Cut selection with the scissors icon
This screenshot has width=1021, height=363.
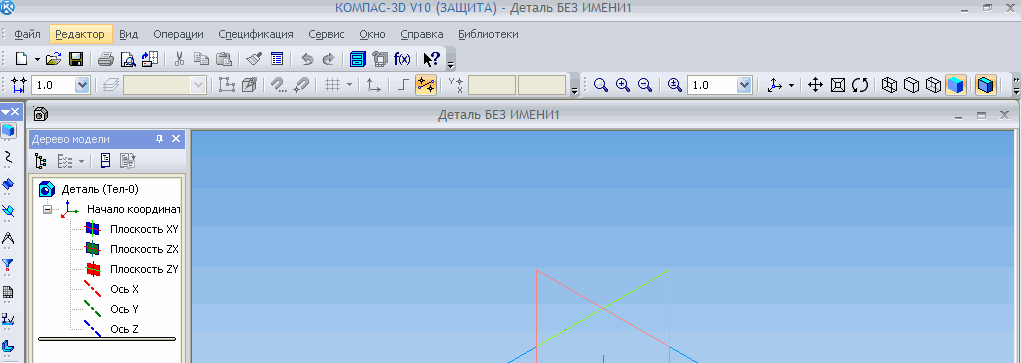coord(180,59)
